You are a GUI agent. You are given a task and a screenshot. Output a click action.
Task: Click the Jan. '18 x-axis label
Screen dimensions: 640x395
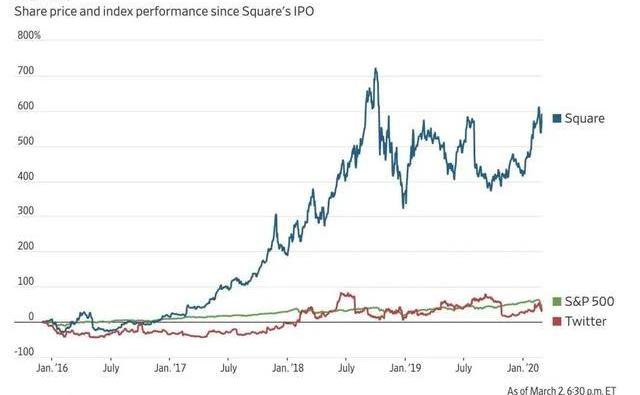click(x=288, y=368)
